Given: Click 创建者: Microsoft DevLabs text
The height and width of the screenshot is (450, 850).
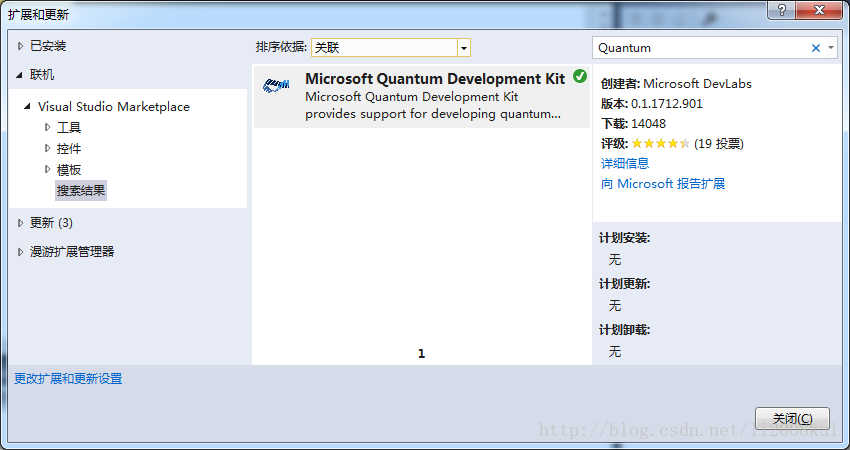Looking at the screenshot, I should click(677, 83).
